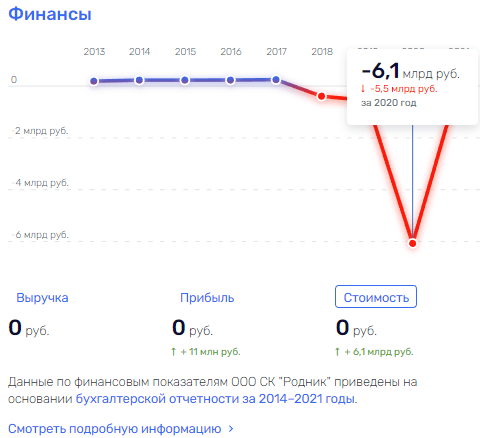Click the 2015 data point on chart
Screen dimensions: 480x438
click(x=185, y=80)
